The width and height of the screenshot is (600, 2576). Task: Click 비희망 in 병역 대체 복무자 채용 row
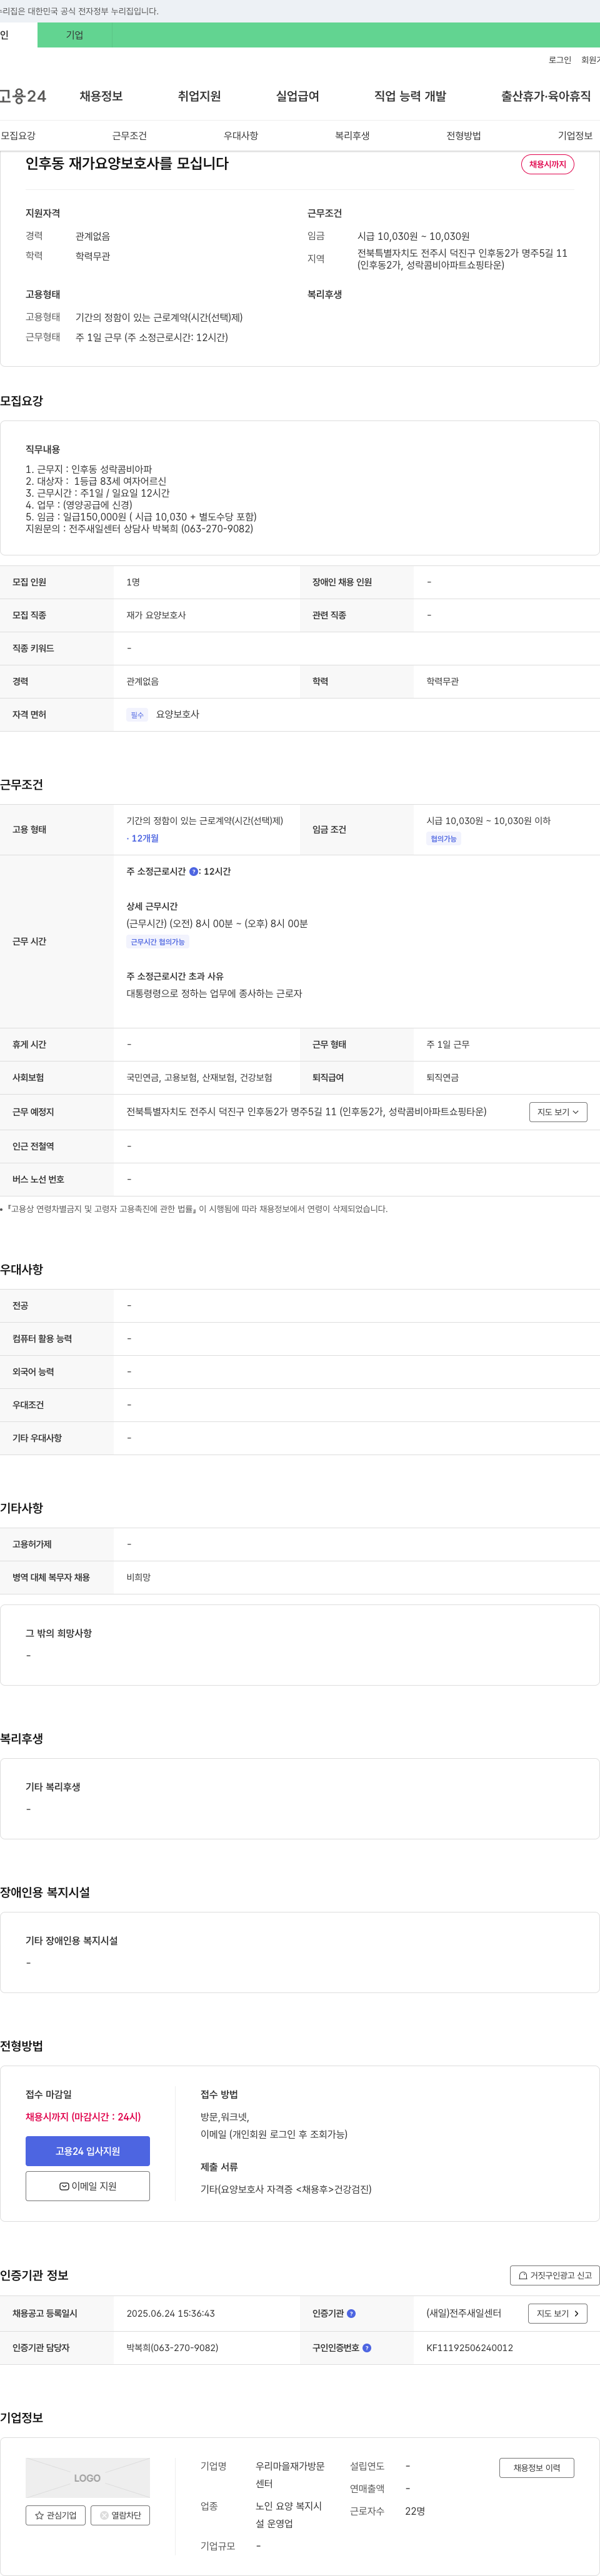(138, 1578)
